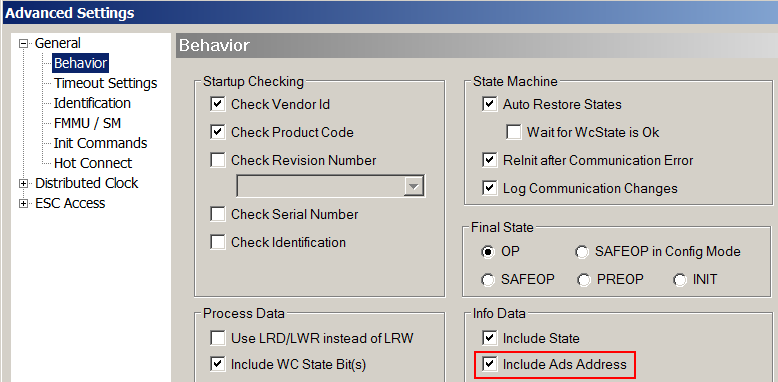
Task: Select the General tree item label
Action: [x=58, y=44]
